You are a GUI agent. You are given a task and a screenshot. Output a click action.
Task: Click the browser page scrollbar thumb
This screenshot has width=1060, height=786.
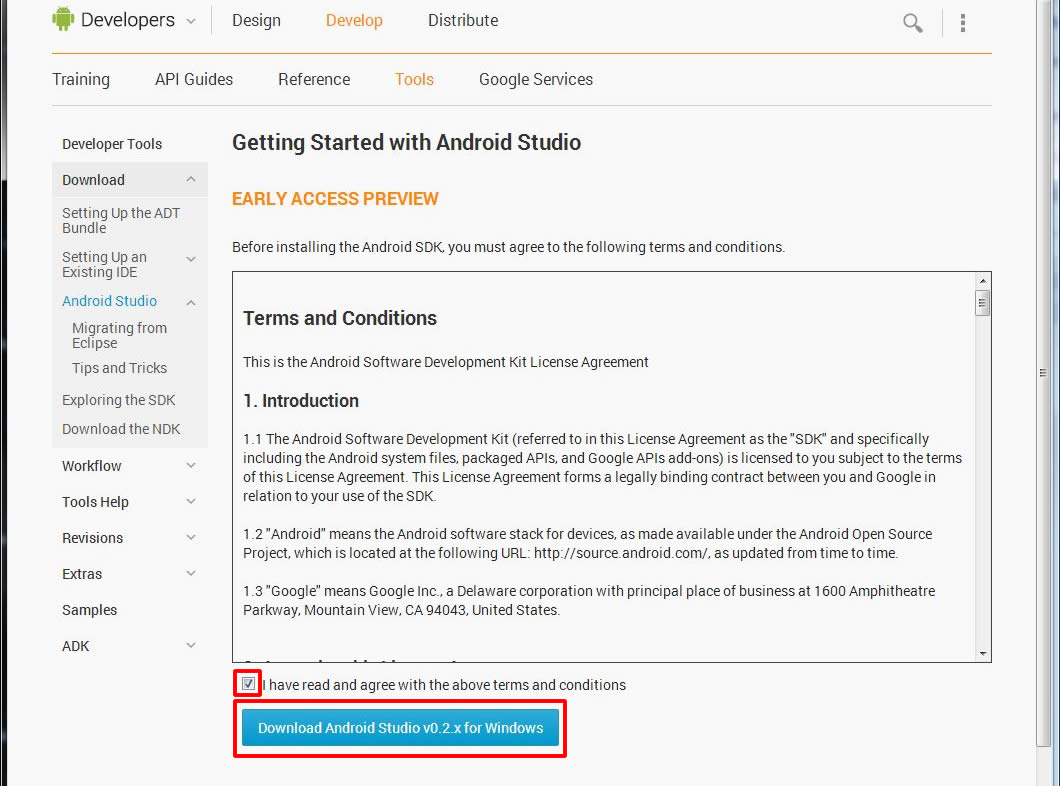click(x=1043, y=372)
